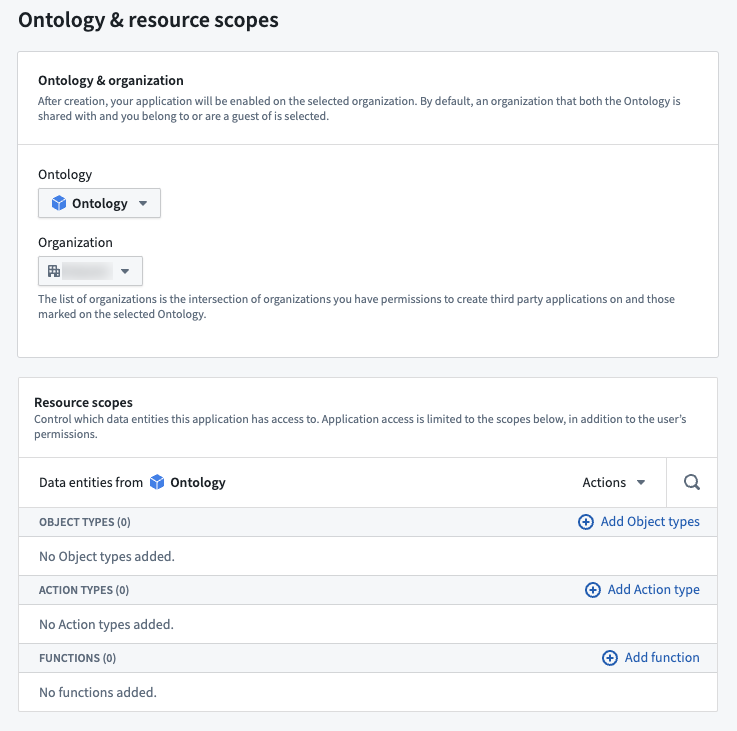
Task: Expand the Actions dropdown menu
Action: pos(613,482)
